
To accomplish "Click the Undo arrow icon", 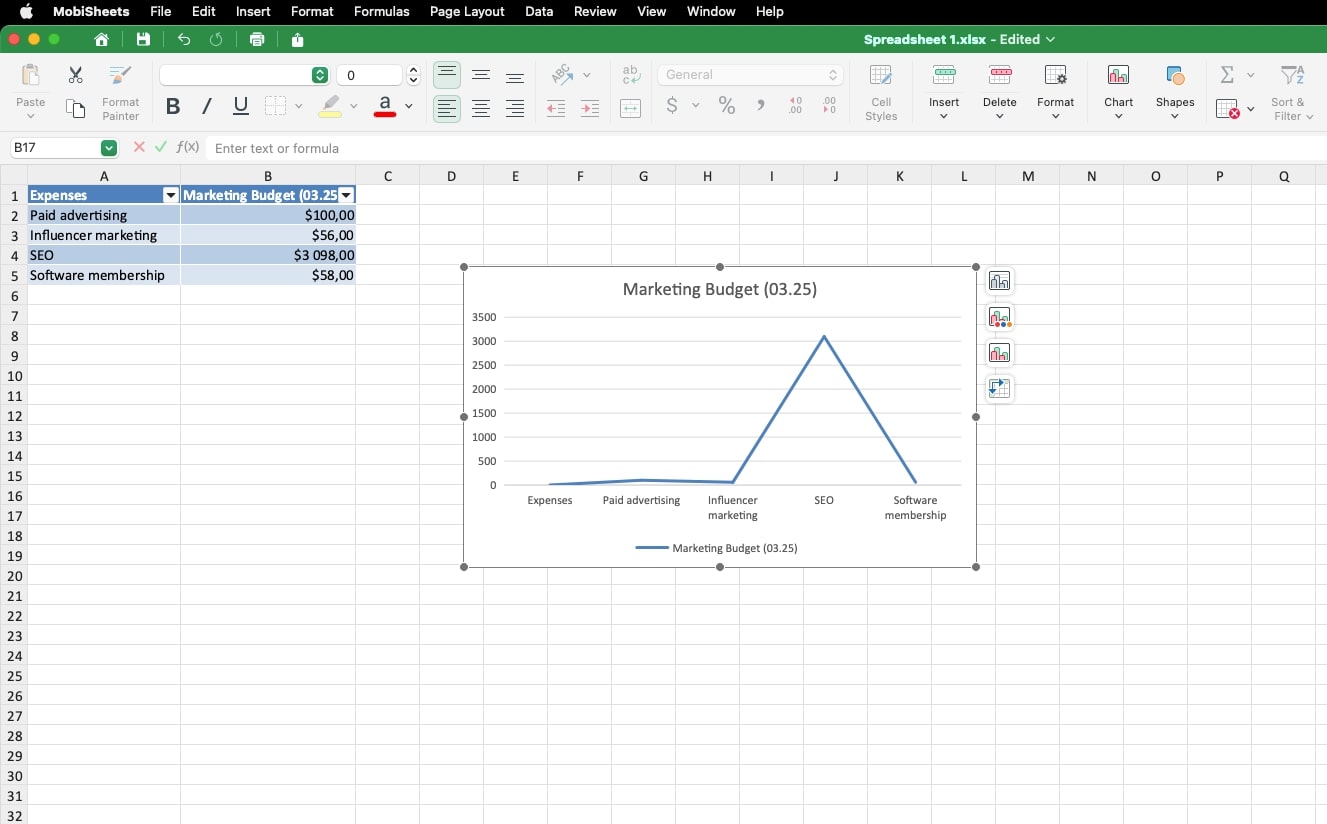I will [184, 40].
